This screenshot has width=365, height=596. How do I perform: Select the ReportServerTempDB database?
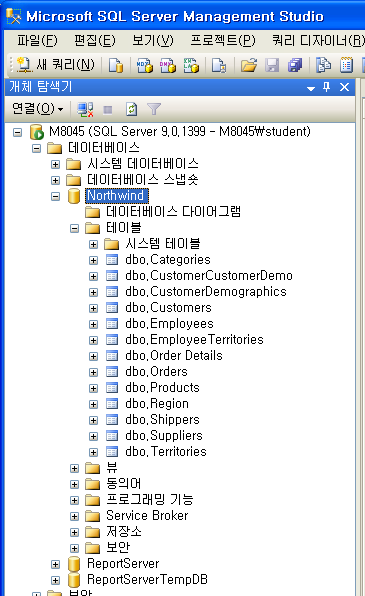(147, 579)
